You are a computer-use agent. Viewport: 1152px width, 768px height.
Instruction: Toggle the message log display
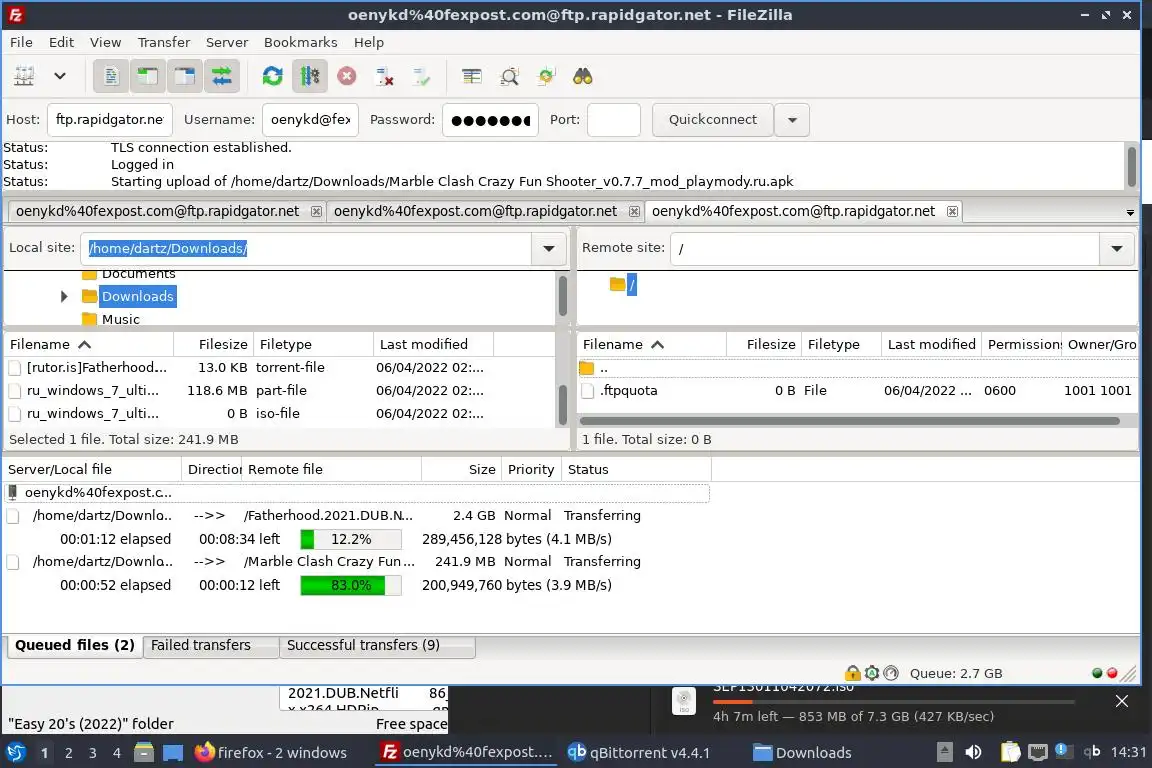click(x=111, y=76)
